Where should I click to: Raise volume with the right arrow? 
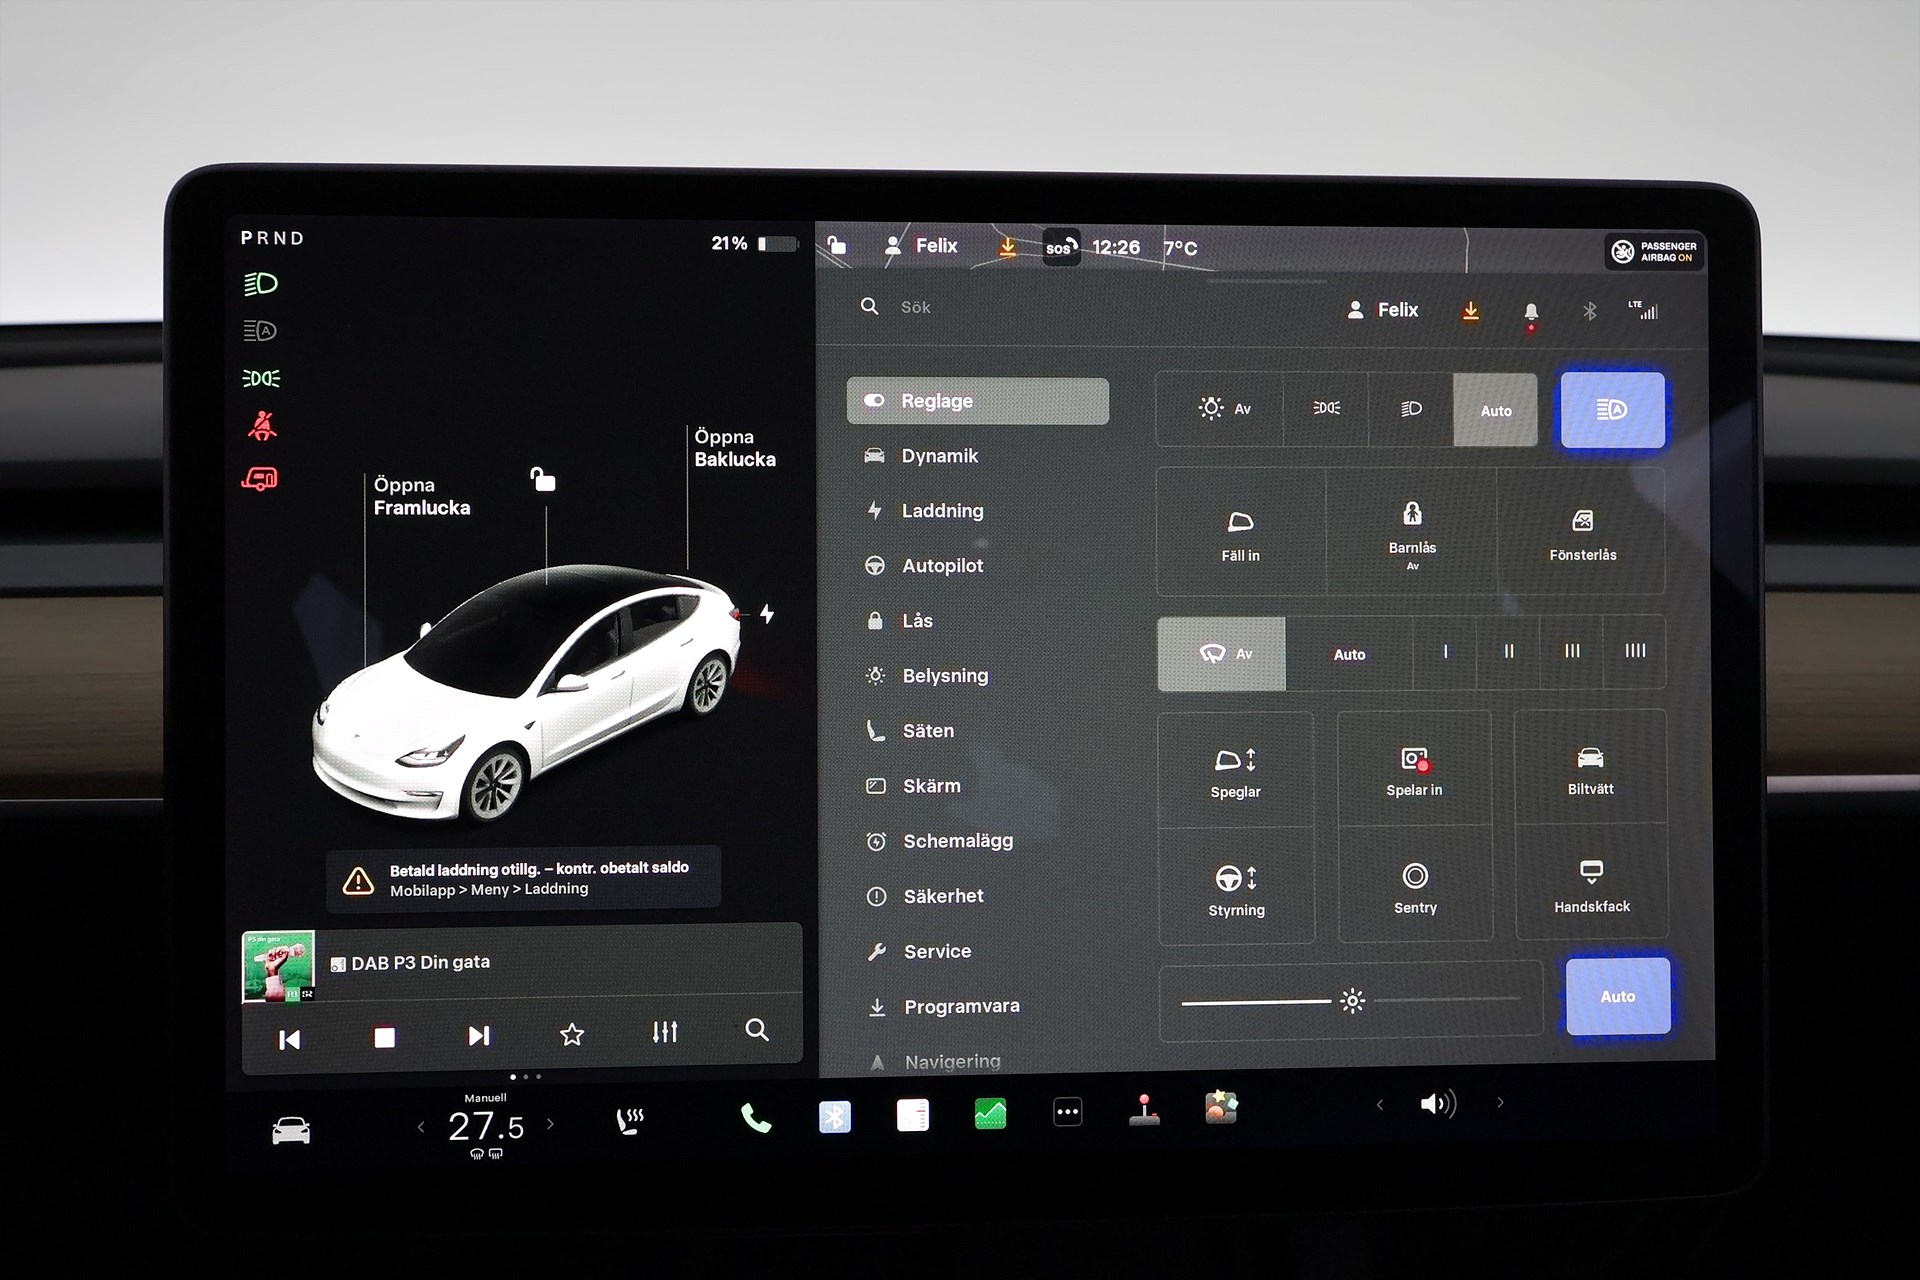coord(1500,1103)
